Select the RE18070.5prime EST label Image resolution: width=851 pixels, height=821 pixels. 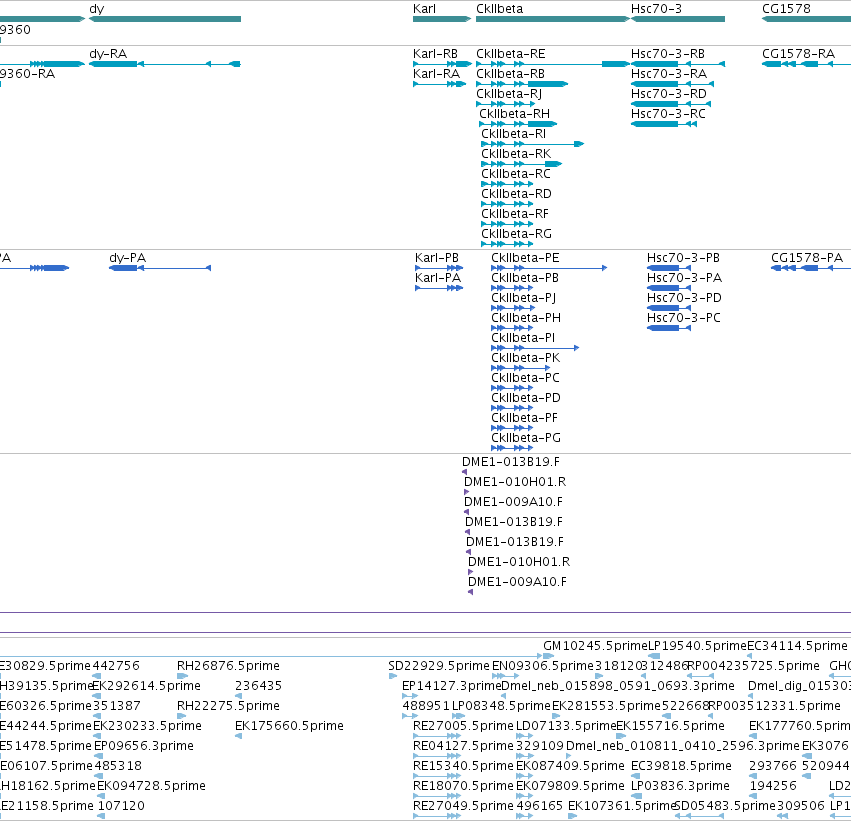pos(463,786)
